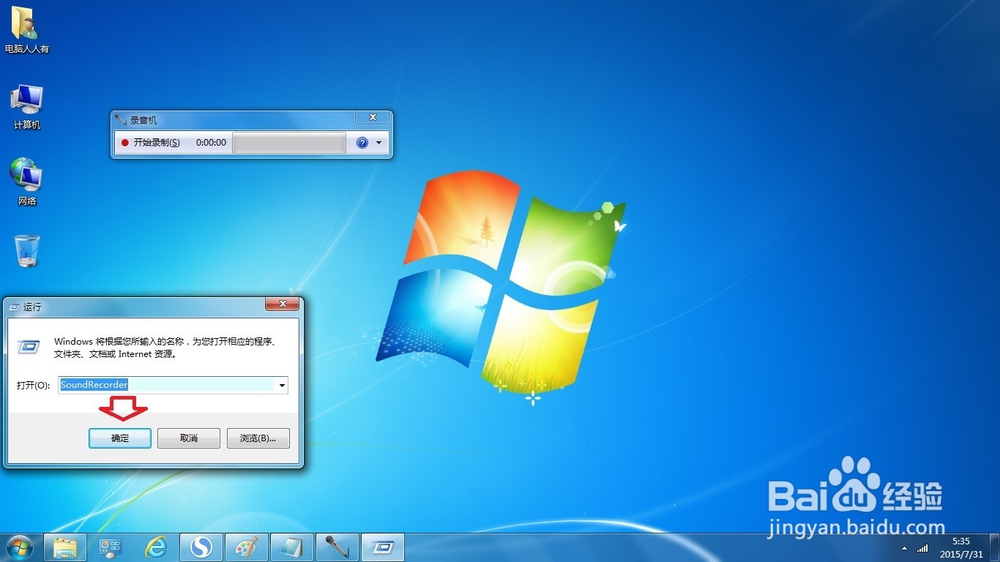Image resolution: width=1000 pixels, height=562 pixels.
Task: Select the 电脑人人有 desktop folder icon
Action: (27, 30)
